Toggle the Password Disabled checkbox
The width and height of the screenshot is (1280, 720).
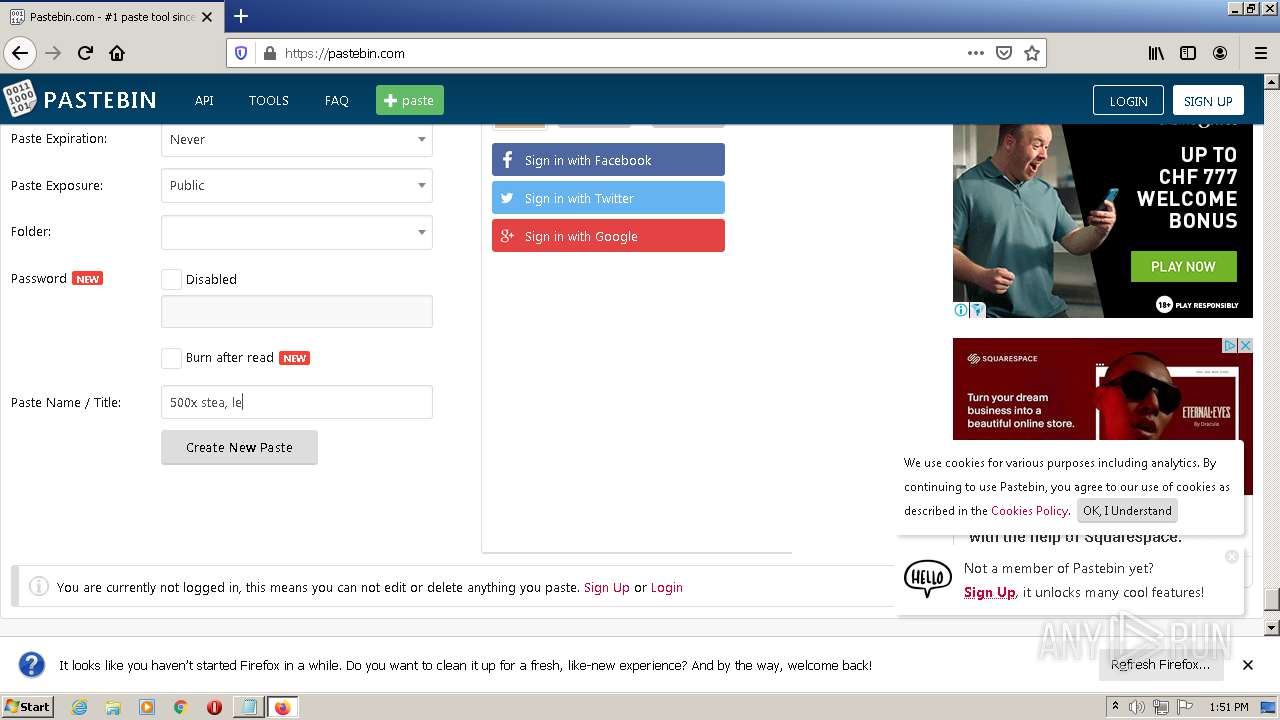171,279
